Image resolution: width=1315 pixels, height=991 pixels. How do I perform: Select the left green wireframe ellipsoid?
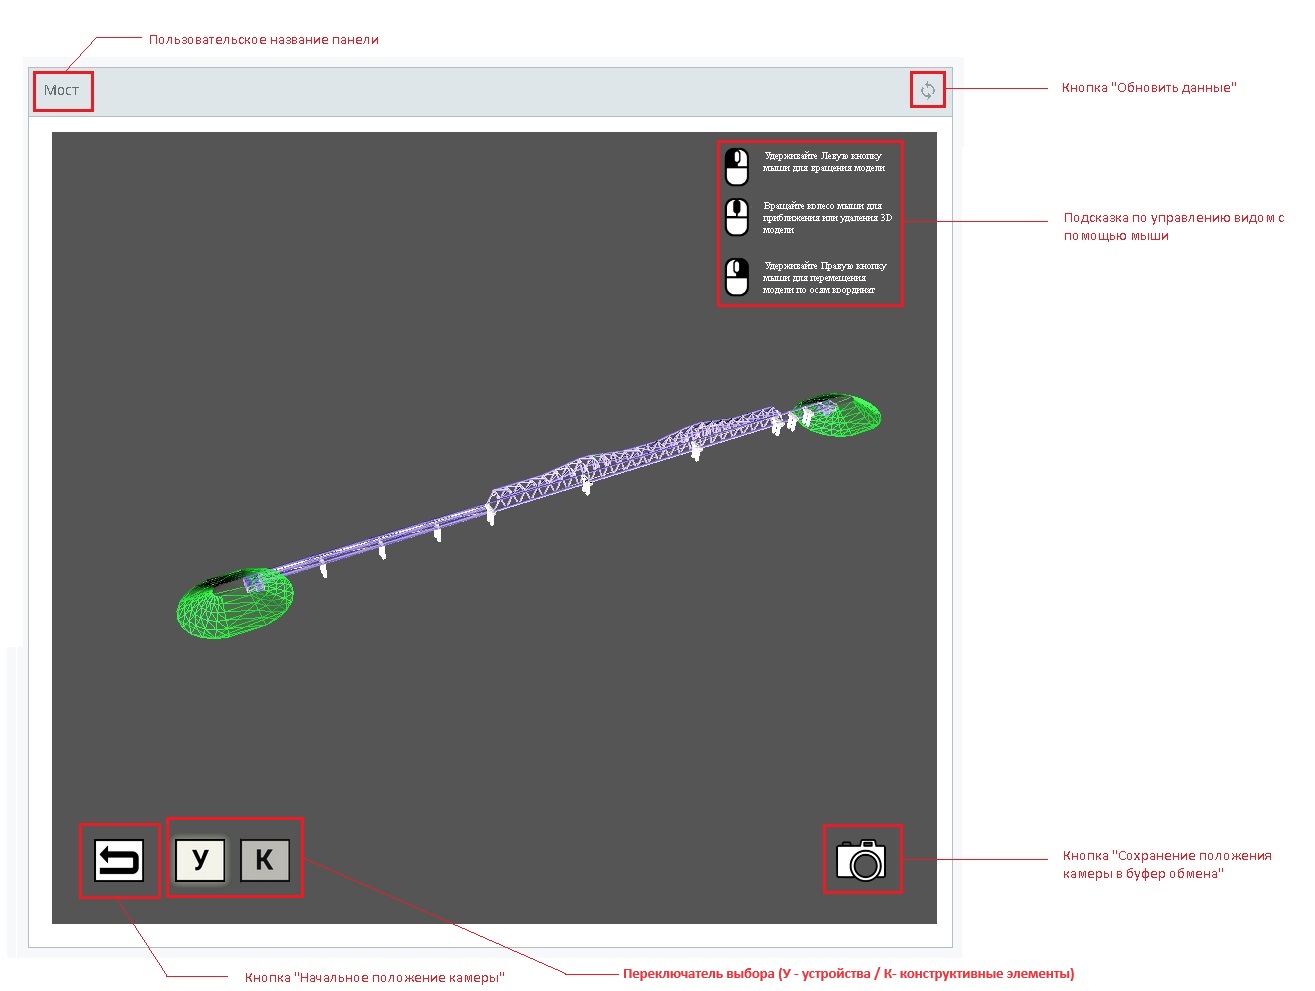click(x=235, y=604)
